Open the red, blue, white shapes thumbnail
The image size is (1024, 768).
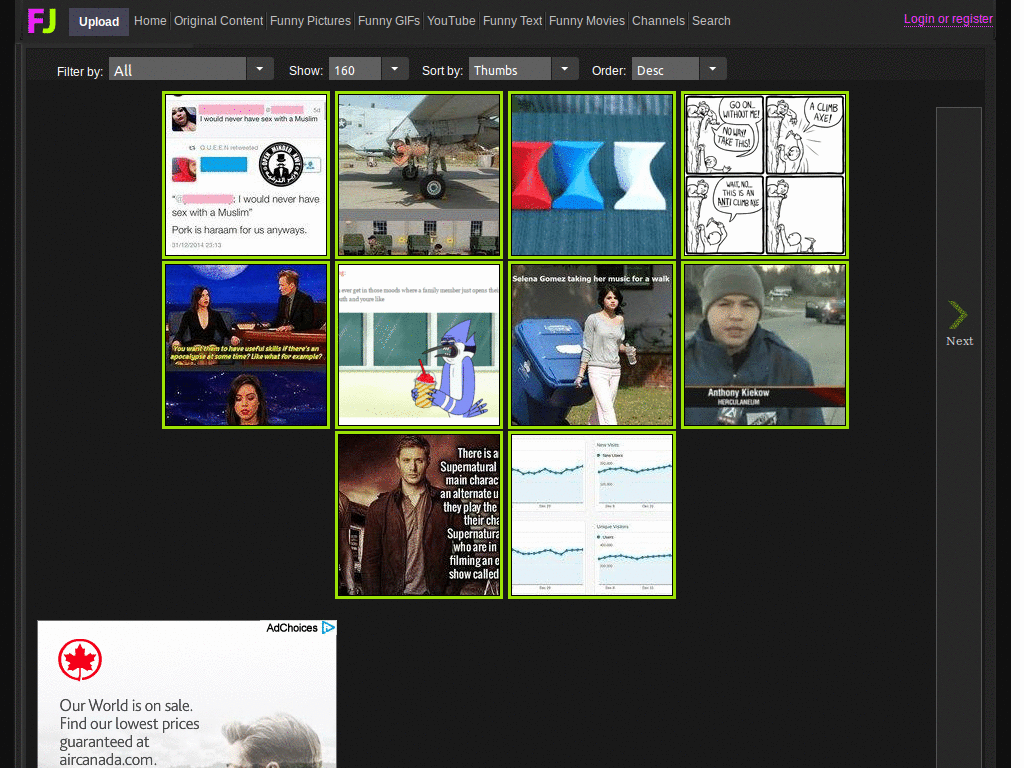[592, 175]
